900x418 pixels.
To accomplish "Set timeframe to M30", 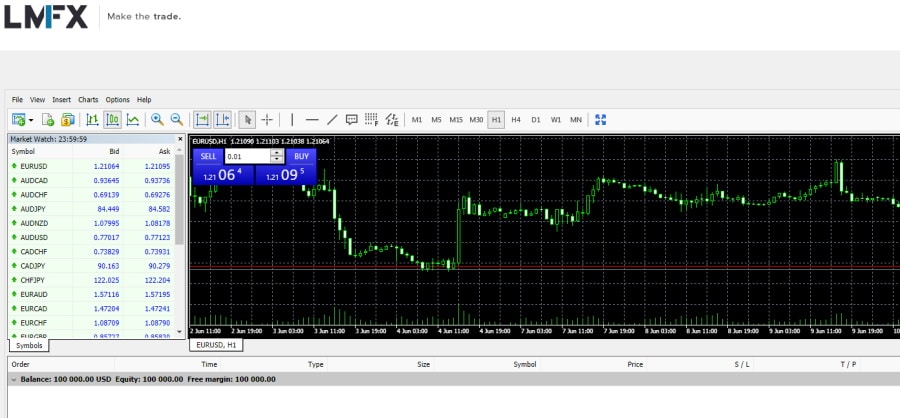I will tap(476, 120).
